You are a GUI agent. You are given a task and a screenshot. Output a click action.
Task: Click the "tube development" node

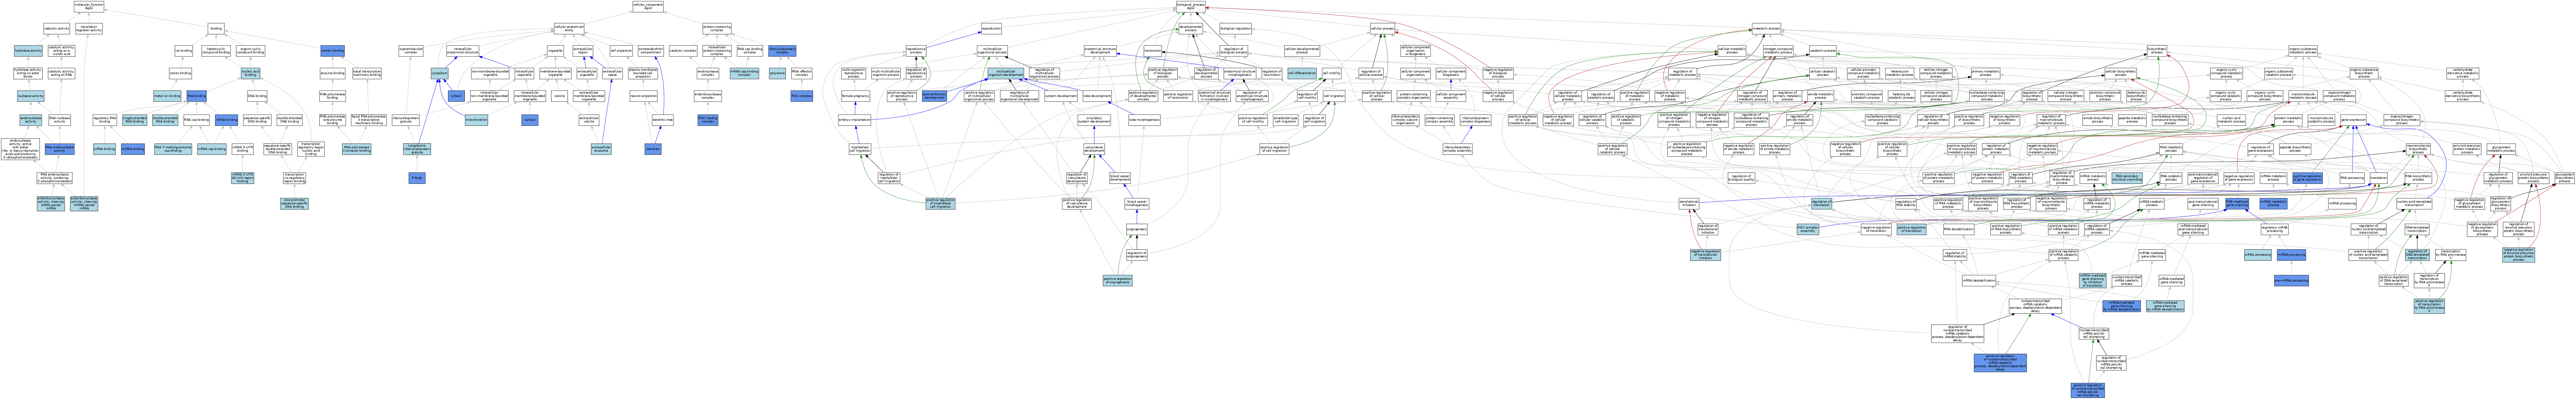click(1097, 96)
